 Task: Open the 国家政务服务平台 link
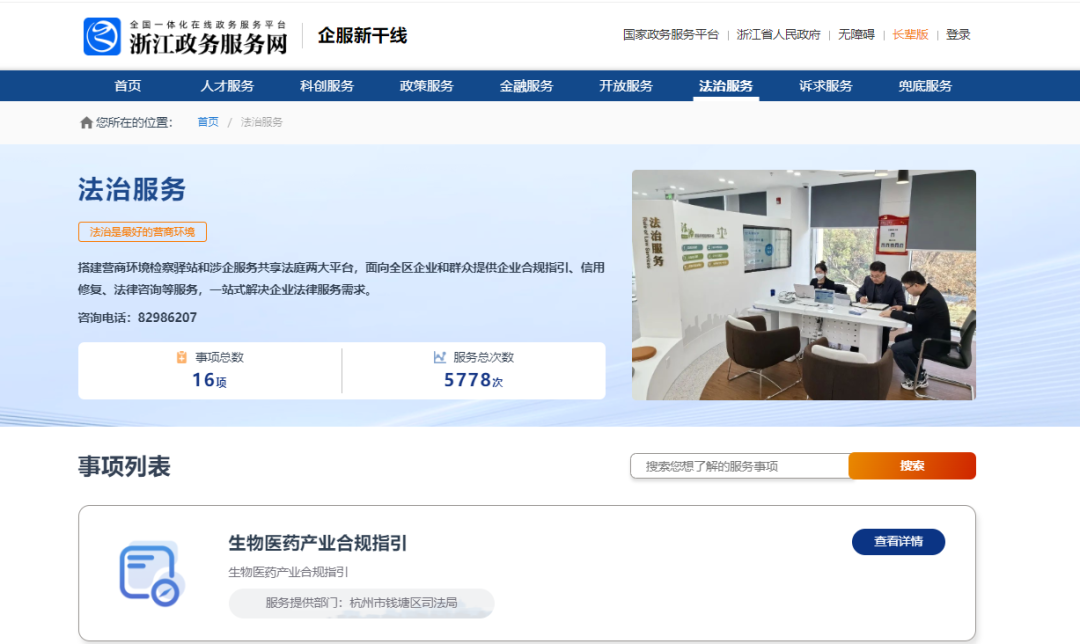point(671,34)
